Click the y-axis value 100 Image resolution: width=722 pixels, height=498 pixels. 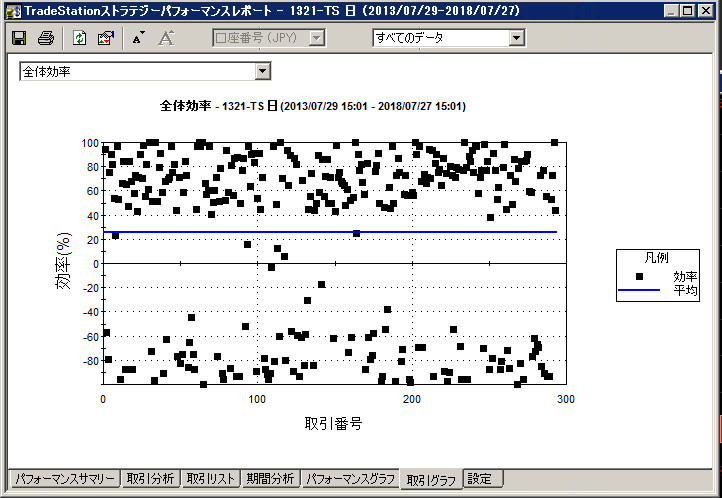point(90,143)
